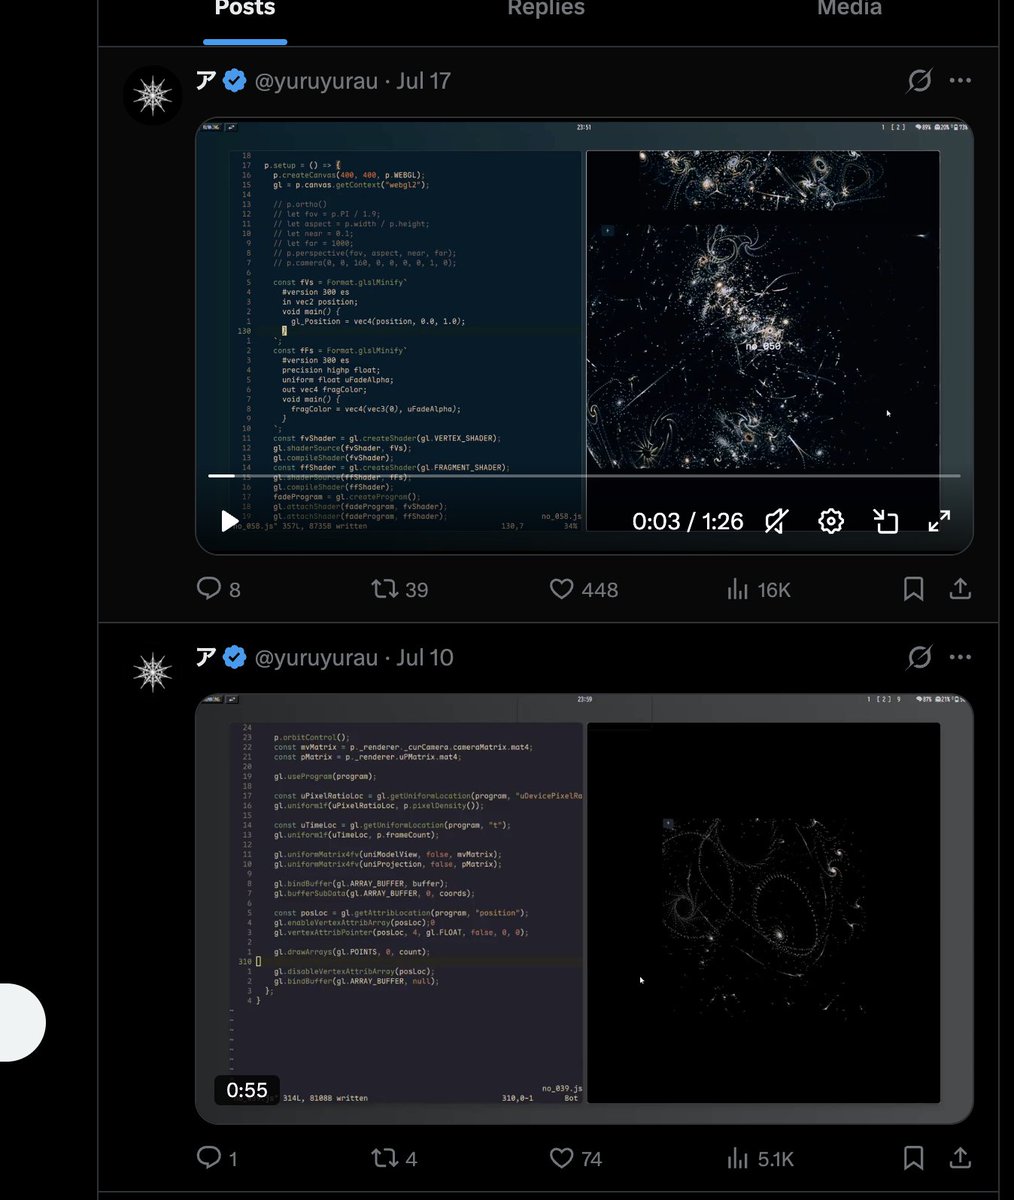
Task: Click Grok icon on Jul 17 post
Action: coord(919,81)
